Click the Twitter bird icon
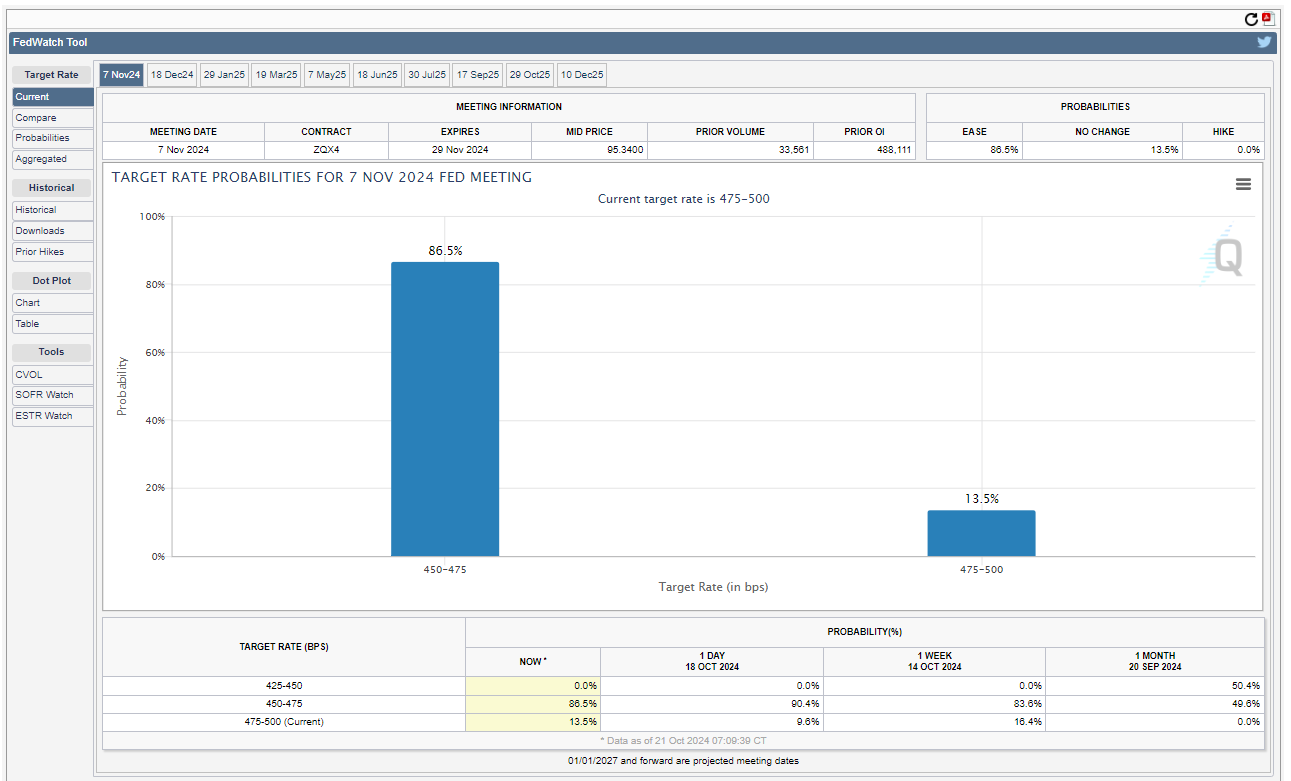 point(1264,42)
